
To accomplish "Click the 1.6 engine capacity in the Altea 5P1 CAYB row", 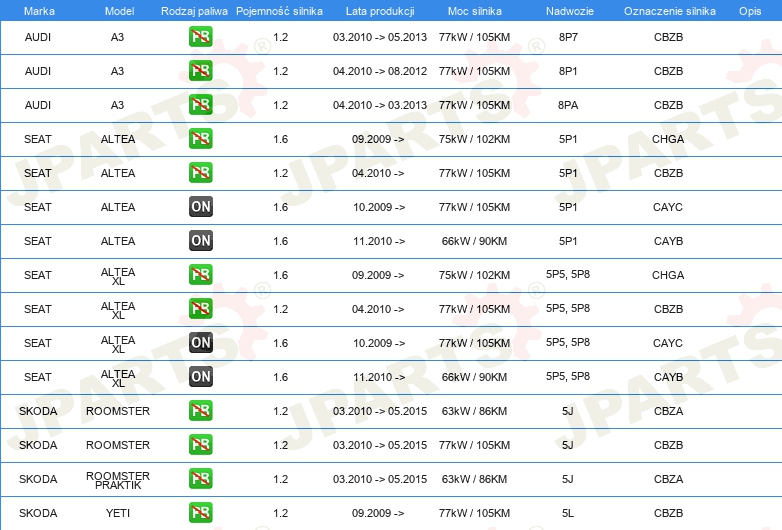I will coord(280,241).
